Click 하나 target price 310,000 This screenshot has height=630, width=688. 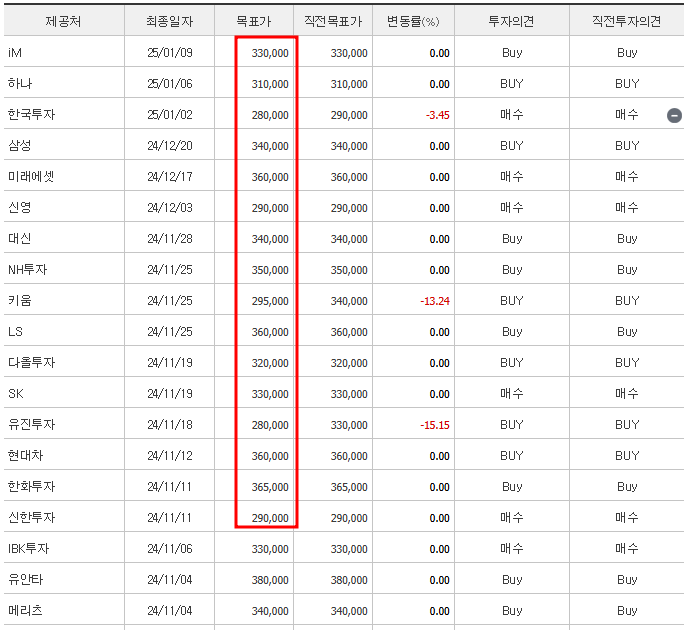pos(270,84)
